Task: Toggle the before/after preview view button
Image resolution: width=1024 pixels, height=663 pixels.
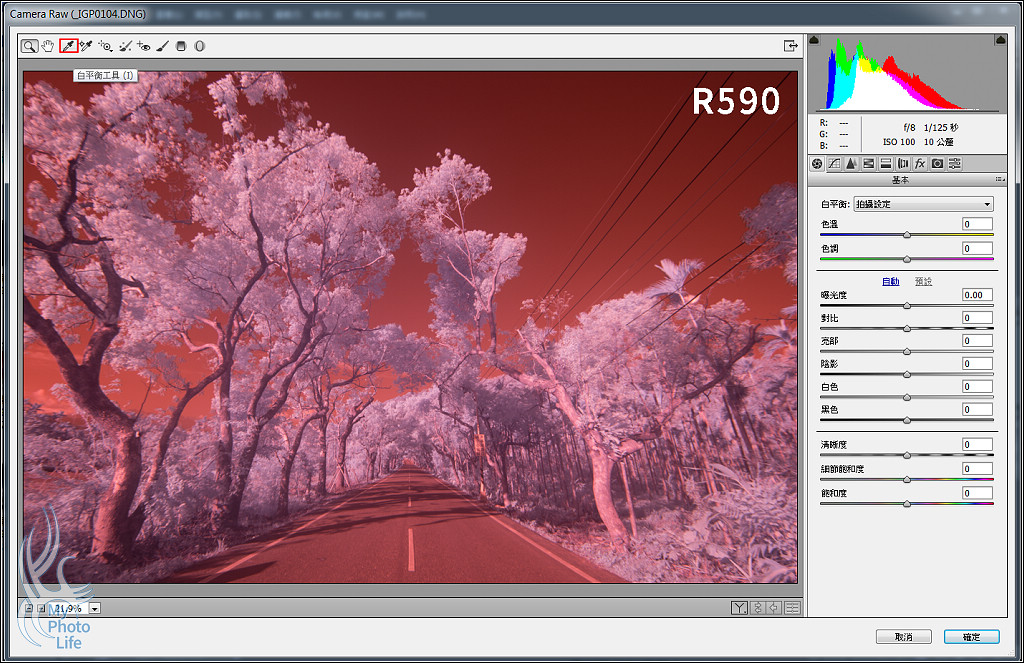Action: (739, 608)
